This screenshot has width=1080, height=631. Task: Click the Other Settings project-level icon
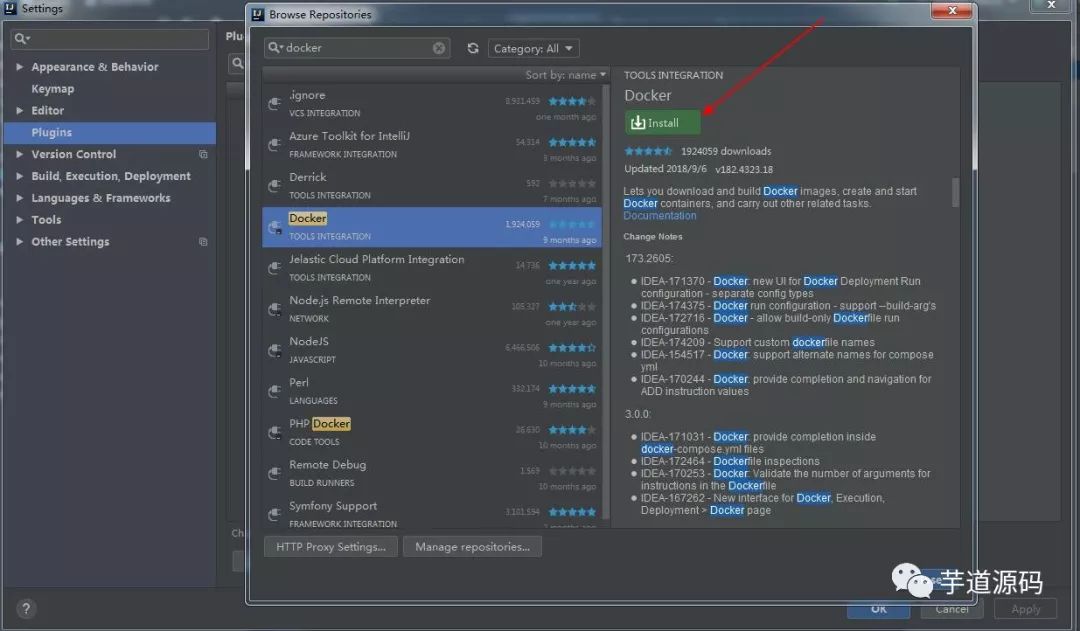[203, 242]
